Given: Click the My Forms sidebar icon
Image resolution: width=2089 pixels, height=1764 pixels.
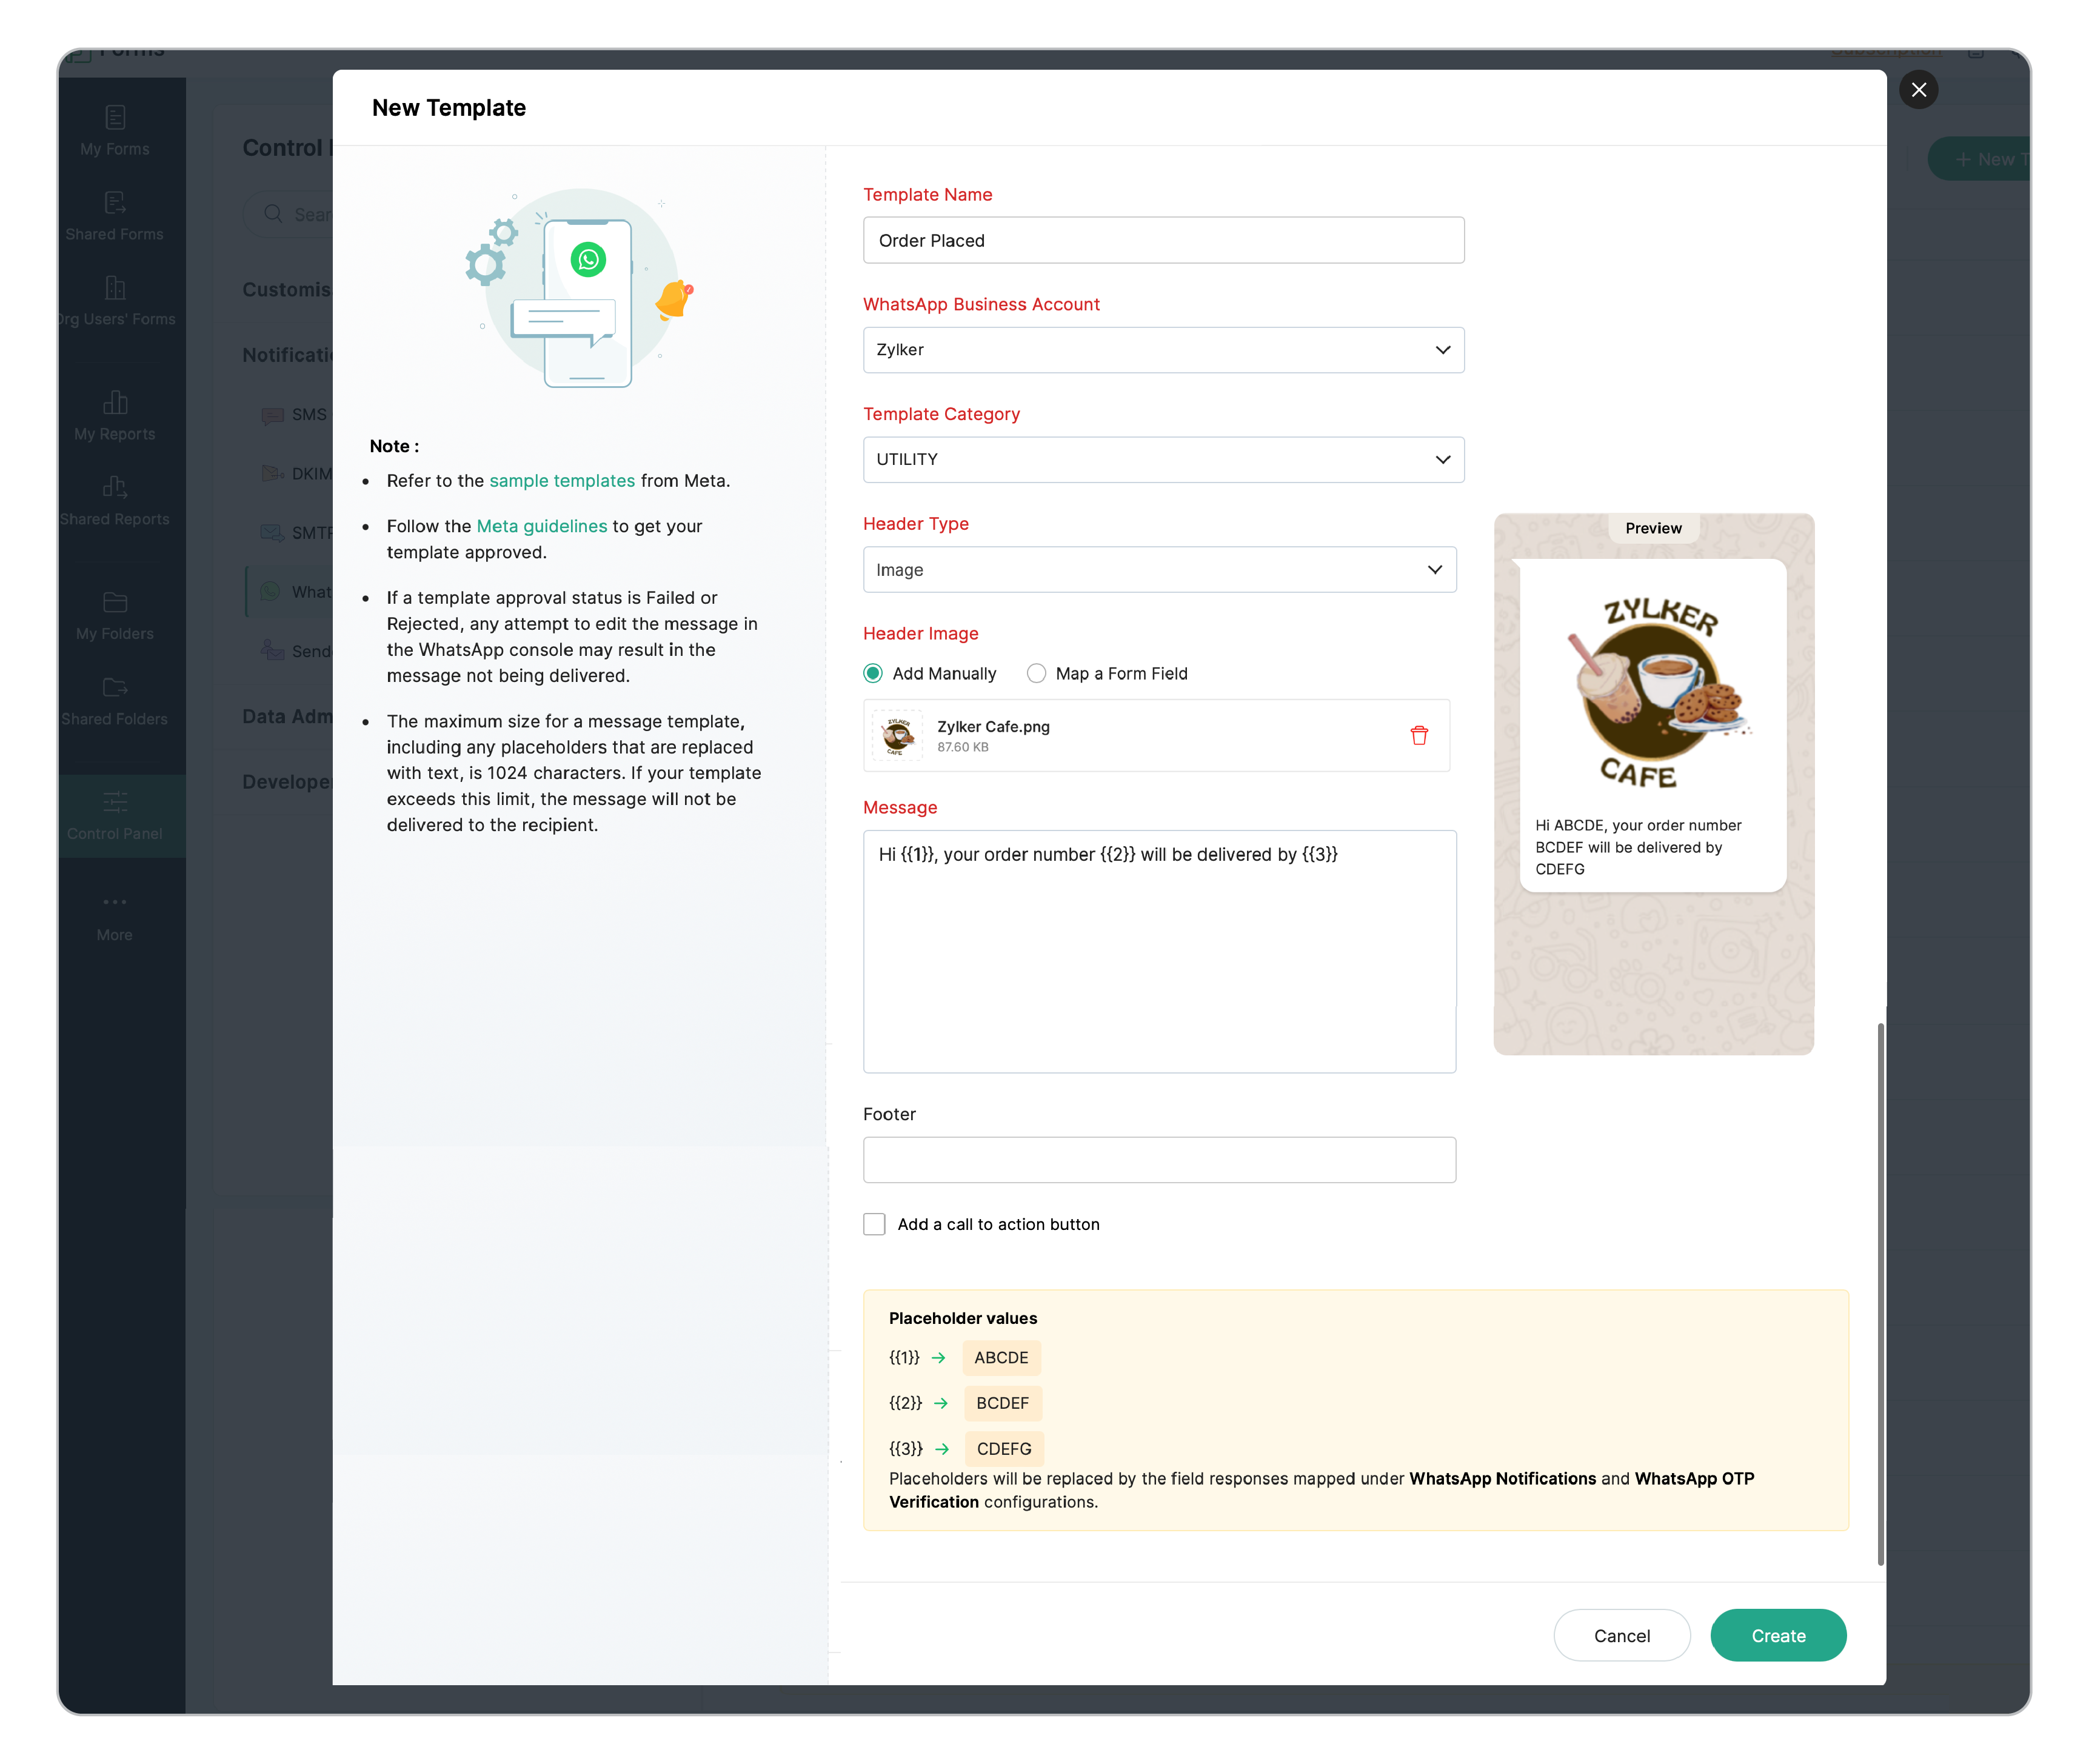Looking at the screenshot, I should point(115,131).
